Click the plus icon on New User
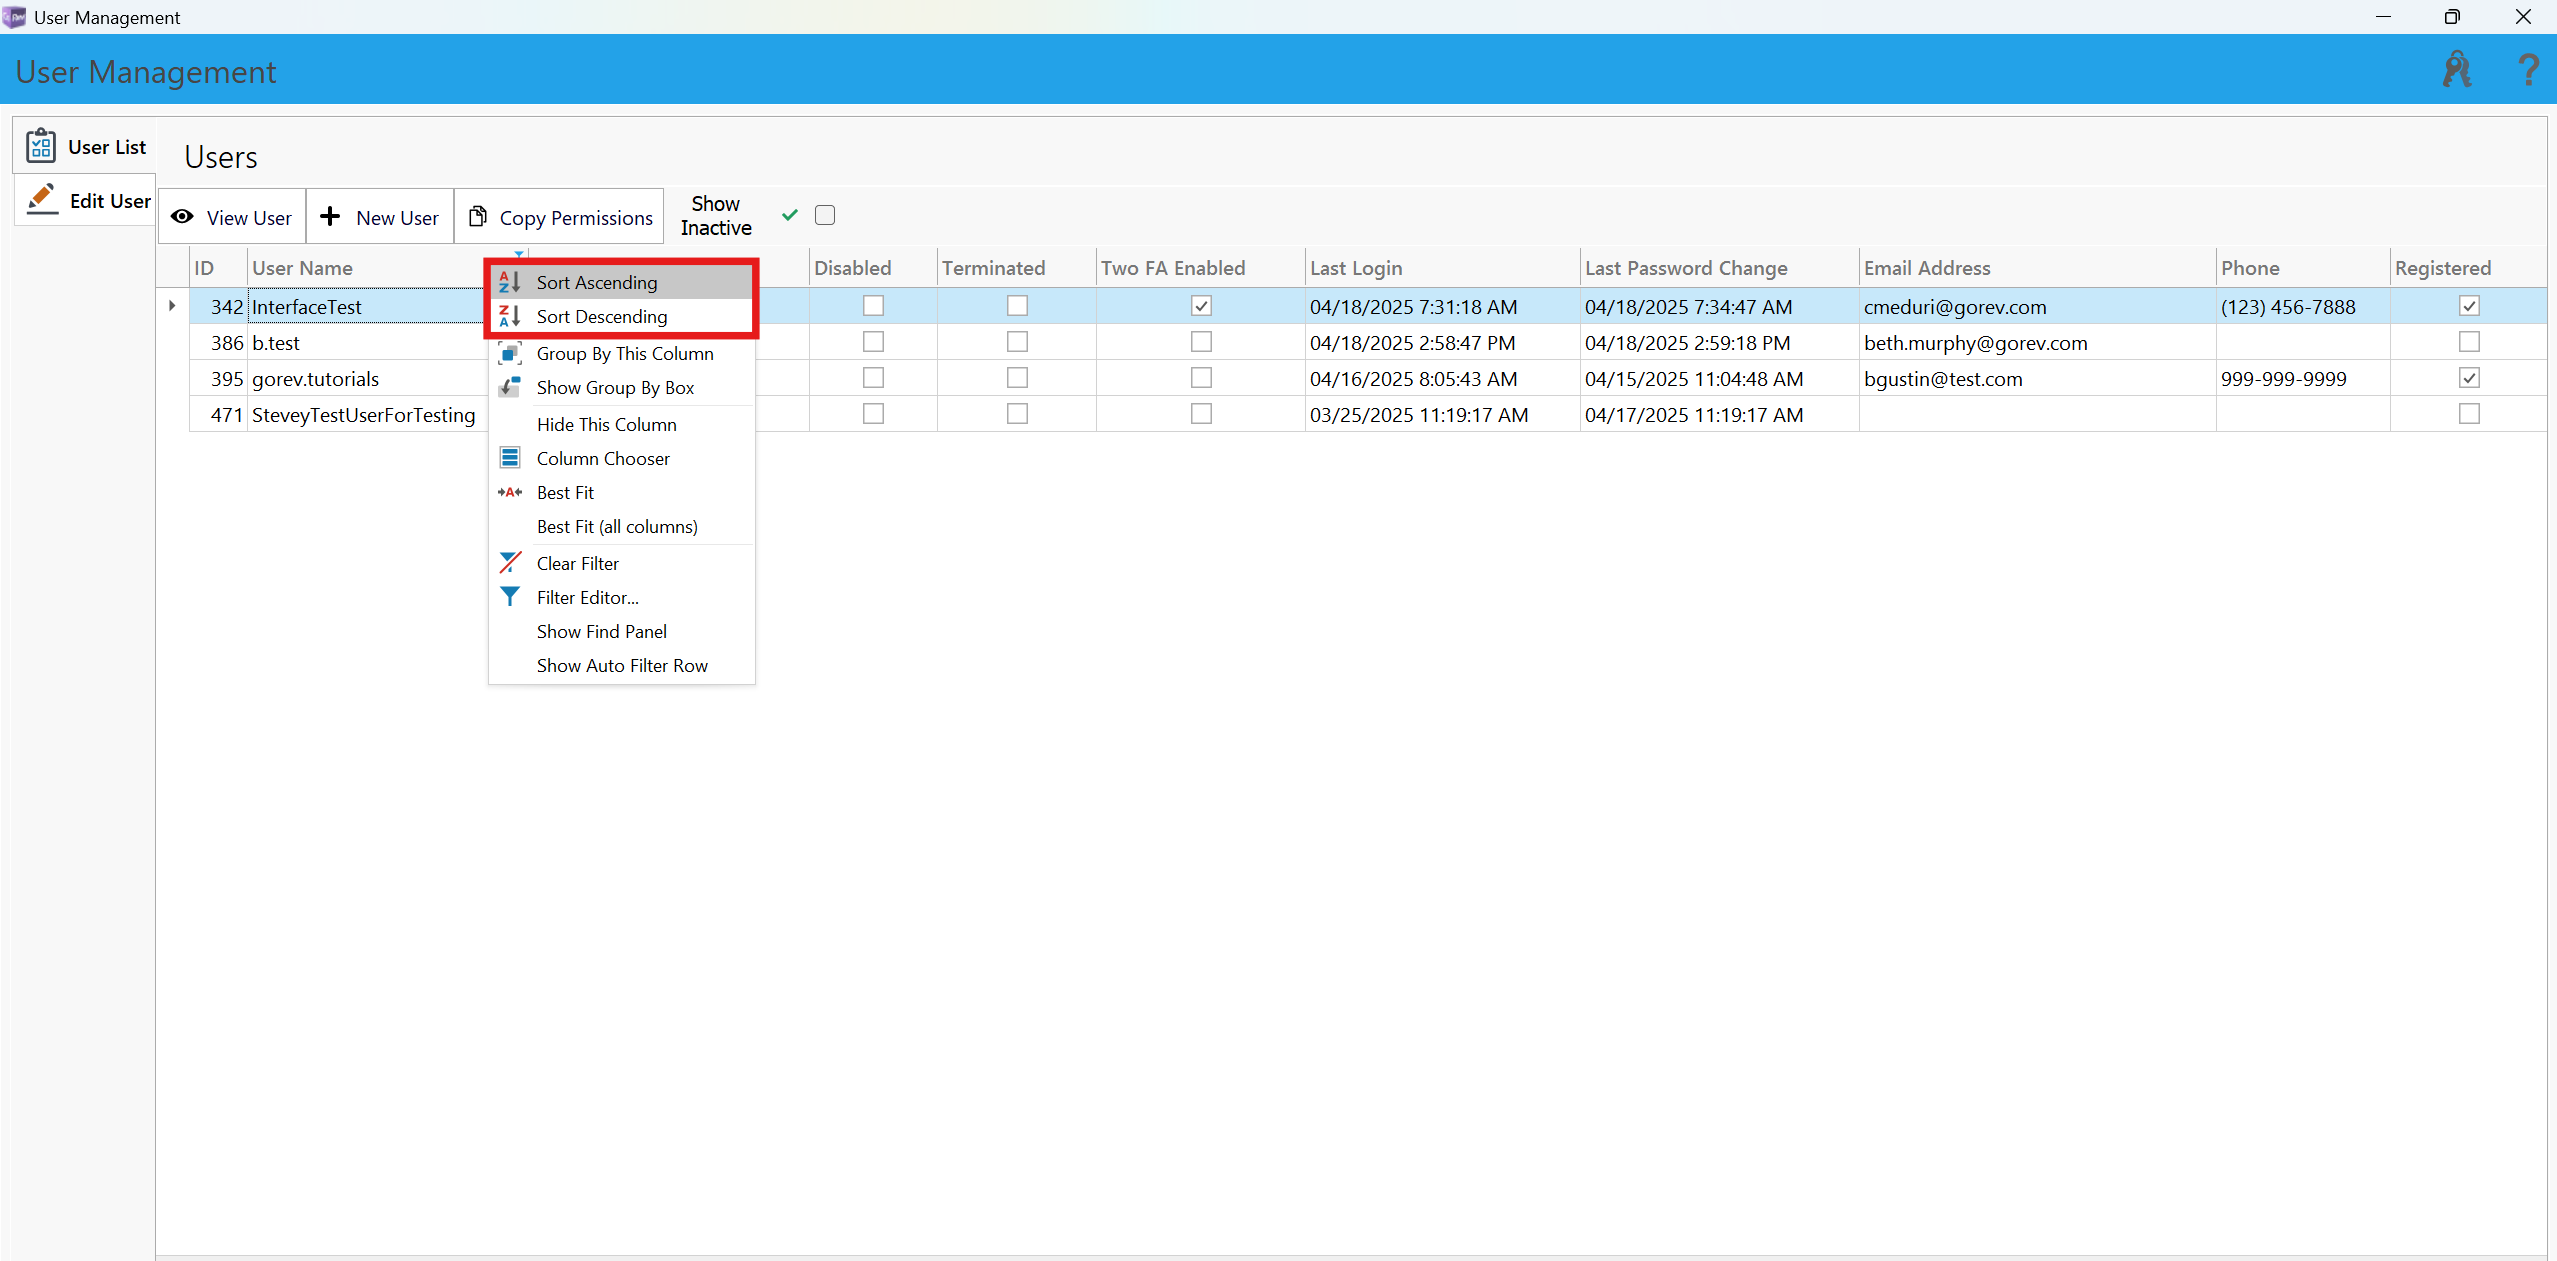This screenshot has height=1261, width=2557. 330,216
